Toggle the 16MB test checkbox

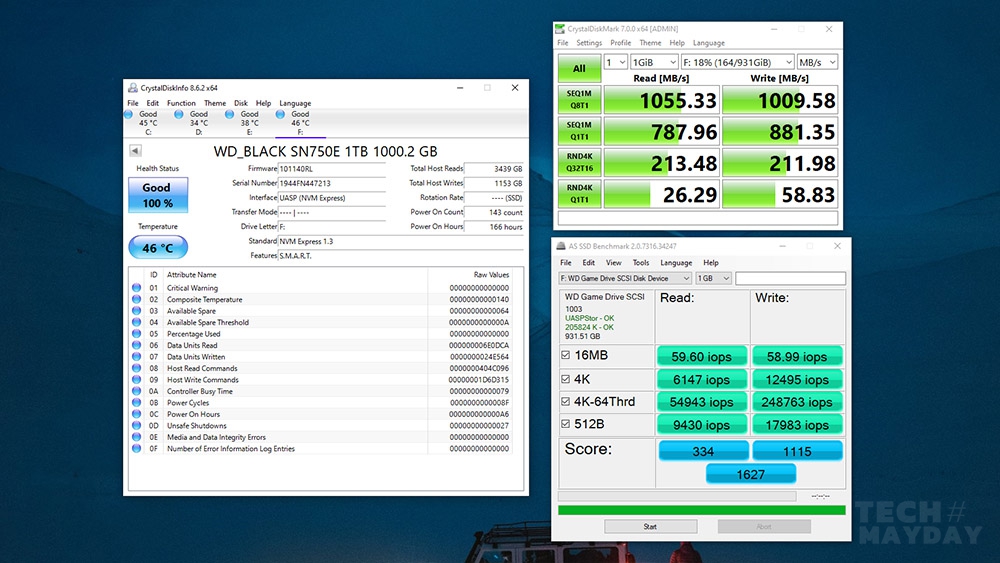pyautogui.click(x=565, y=355)
